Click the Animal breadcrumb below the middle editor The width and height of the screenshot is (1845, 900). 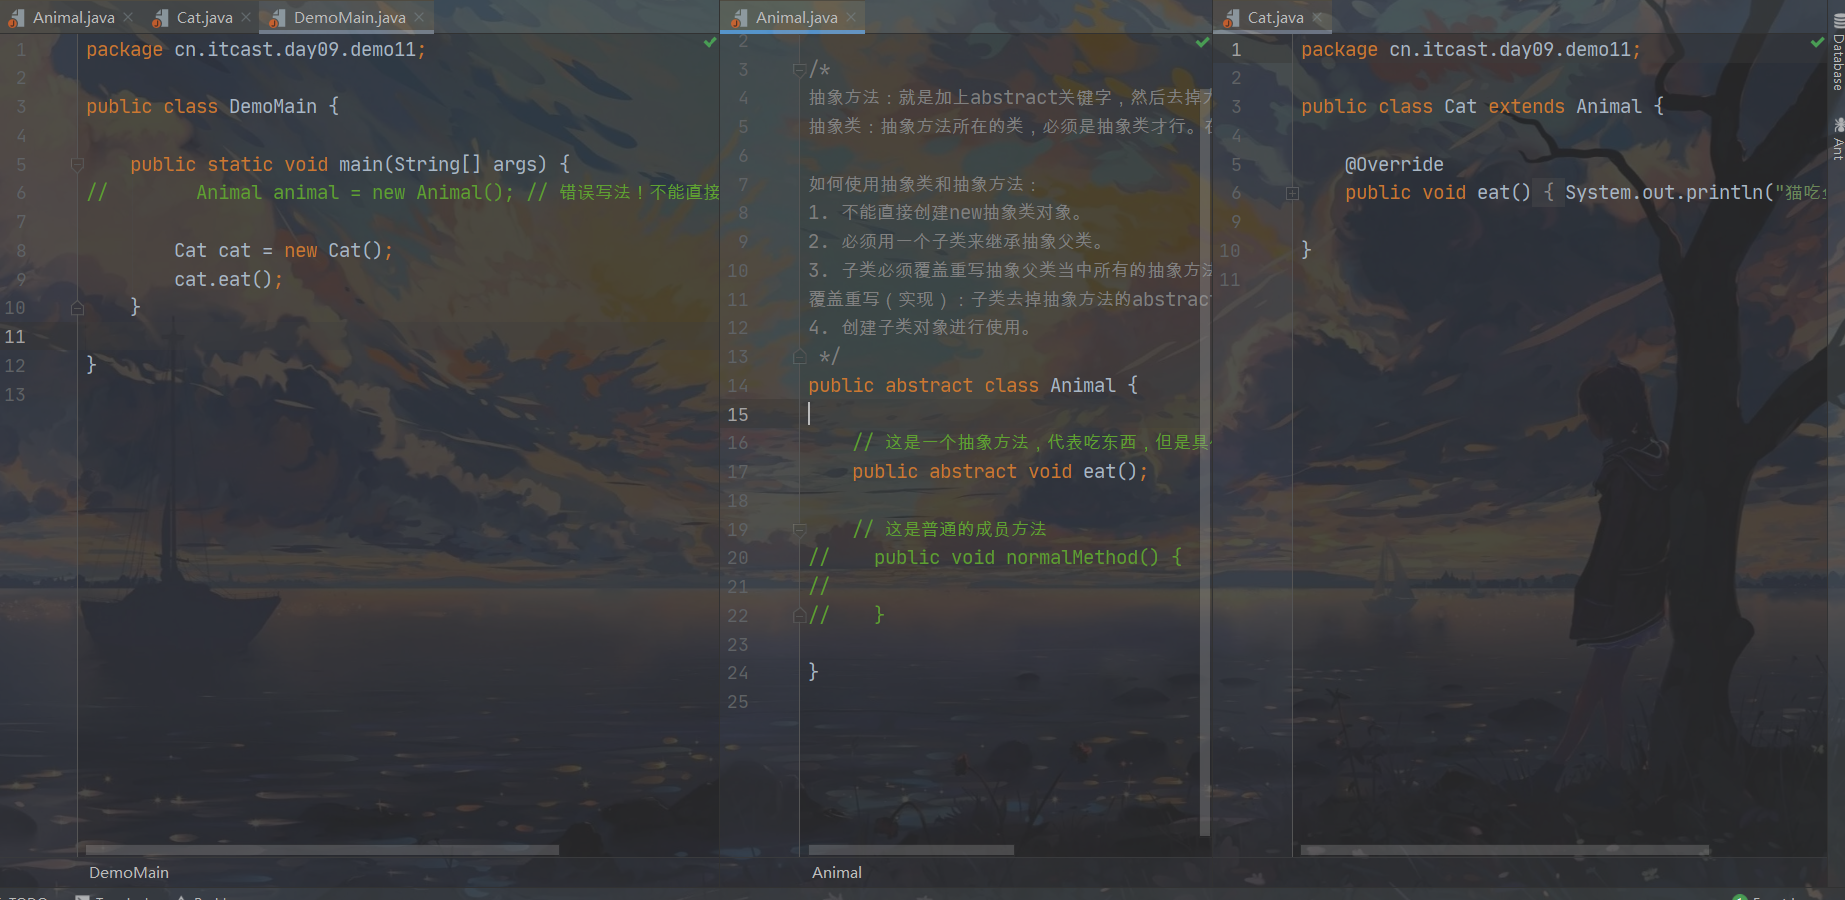[837, 872]
